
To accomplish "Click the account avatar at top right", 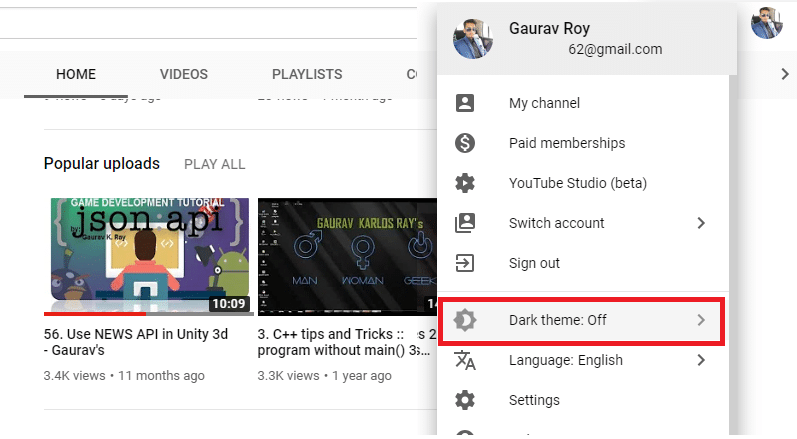I will pos(767,23).
